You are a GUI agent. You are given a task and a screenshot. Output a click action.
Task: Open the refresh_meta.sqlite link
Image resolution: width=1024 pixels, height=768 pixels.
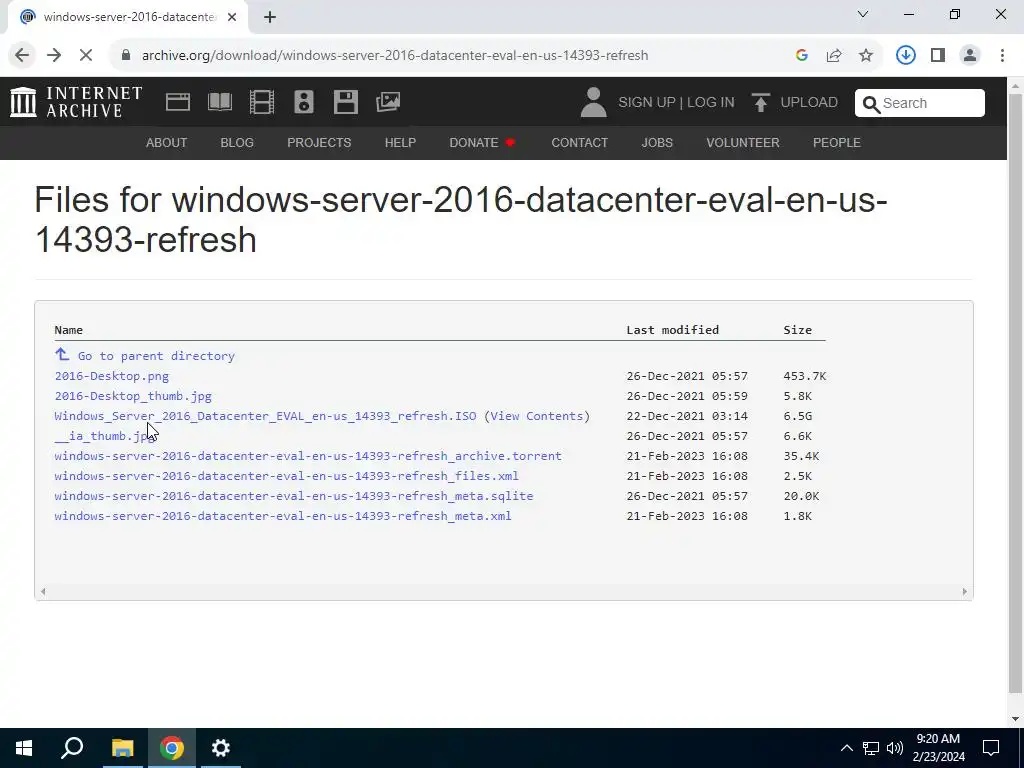click(x=294, y=496)
